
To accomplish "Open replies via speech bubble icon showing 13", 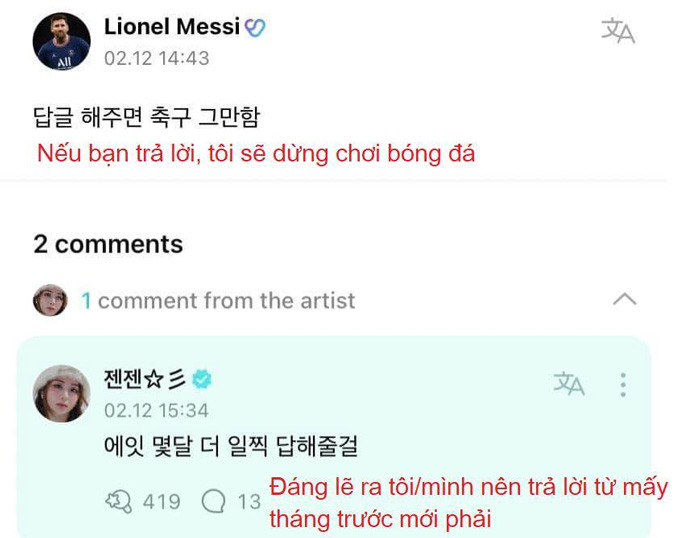I will (214, 500).
